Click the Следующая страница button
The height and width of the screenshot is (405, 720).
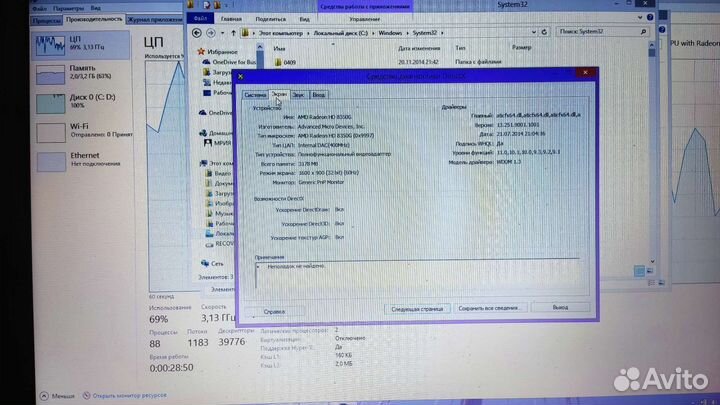418,310
